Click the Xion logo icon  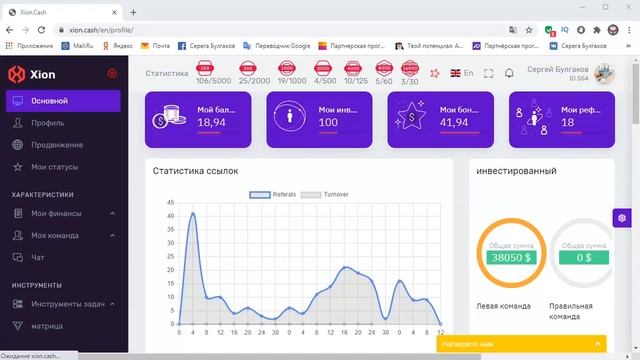[17, 74]
